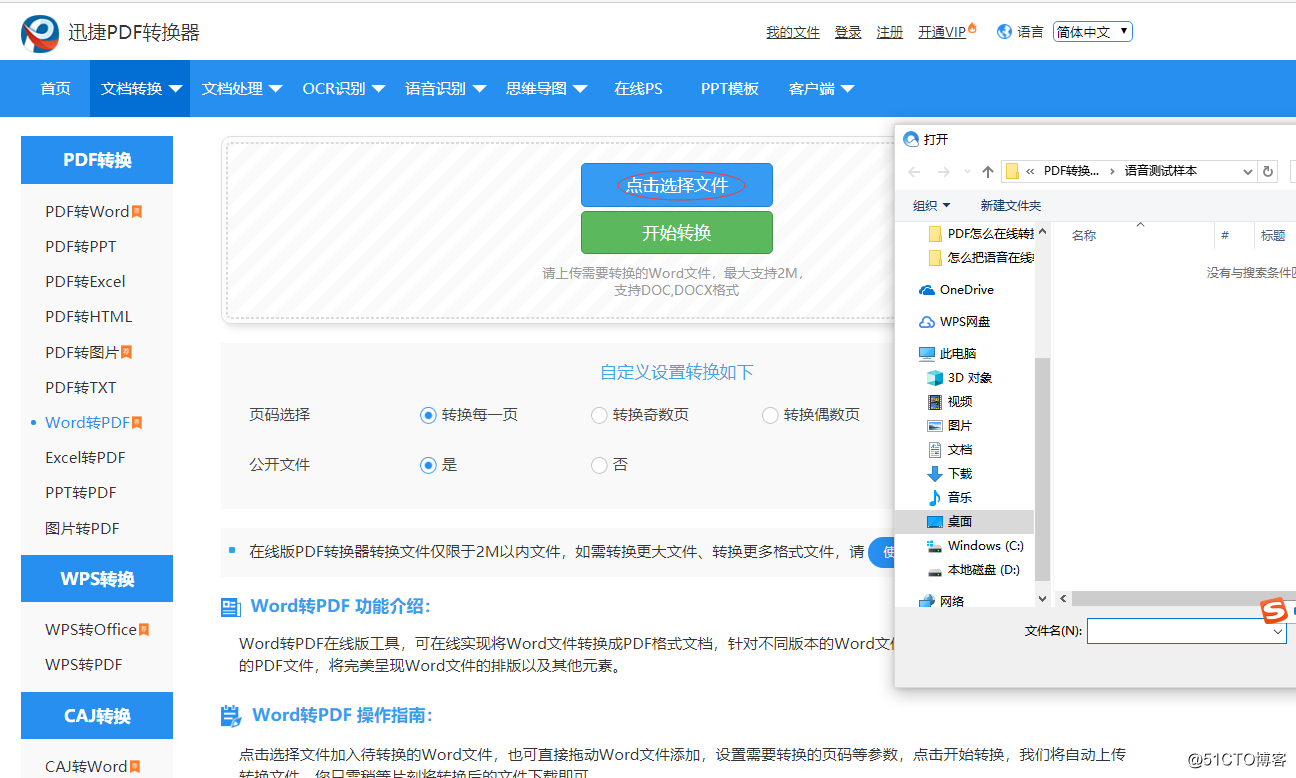
Task: Open the 组织 dropdown in dialog
Action: (x=932, y=206)
